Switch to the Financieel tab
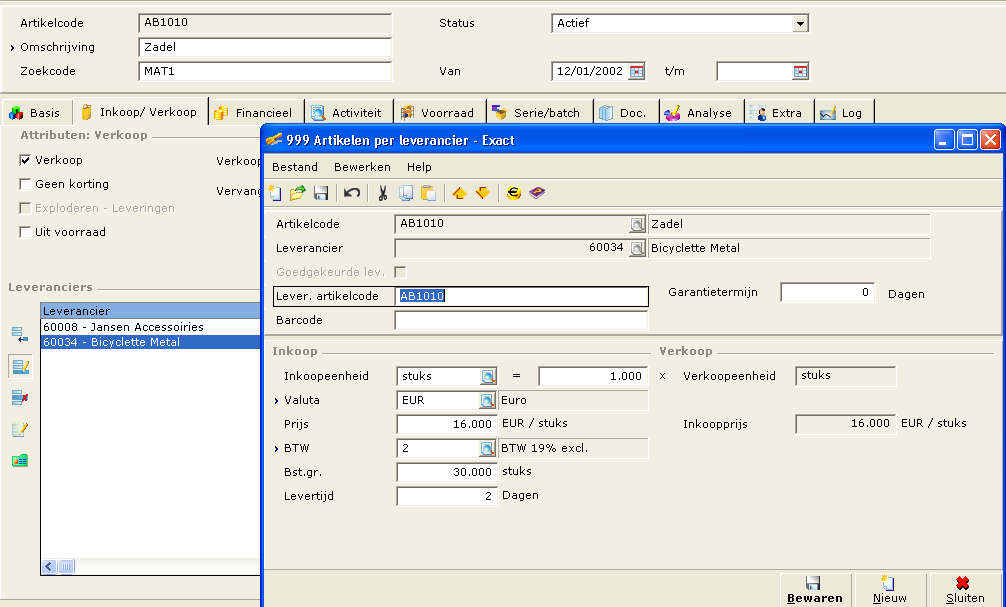Image resolution: width=1006 pixels, height=607 pixels. tap(254, 112)
